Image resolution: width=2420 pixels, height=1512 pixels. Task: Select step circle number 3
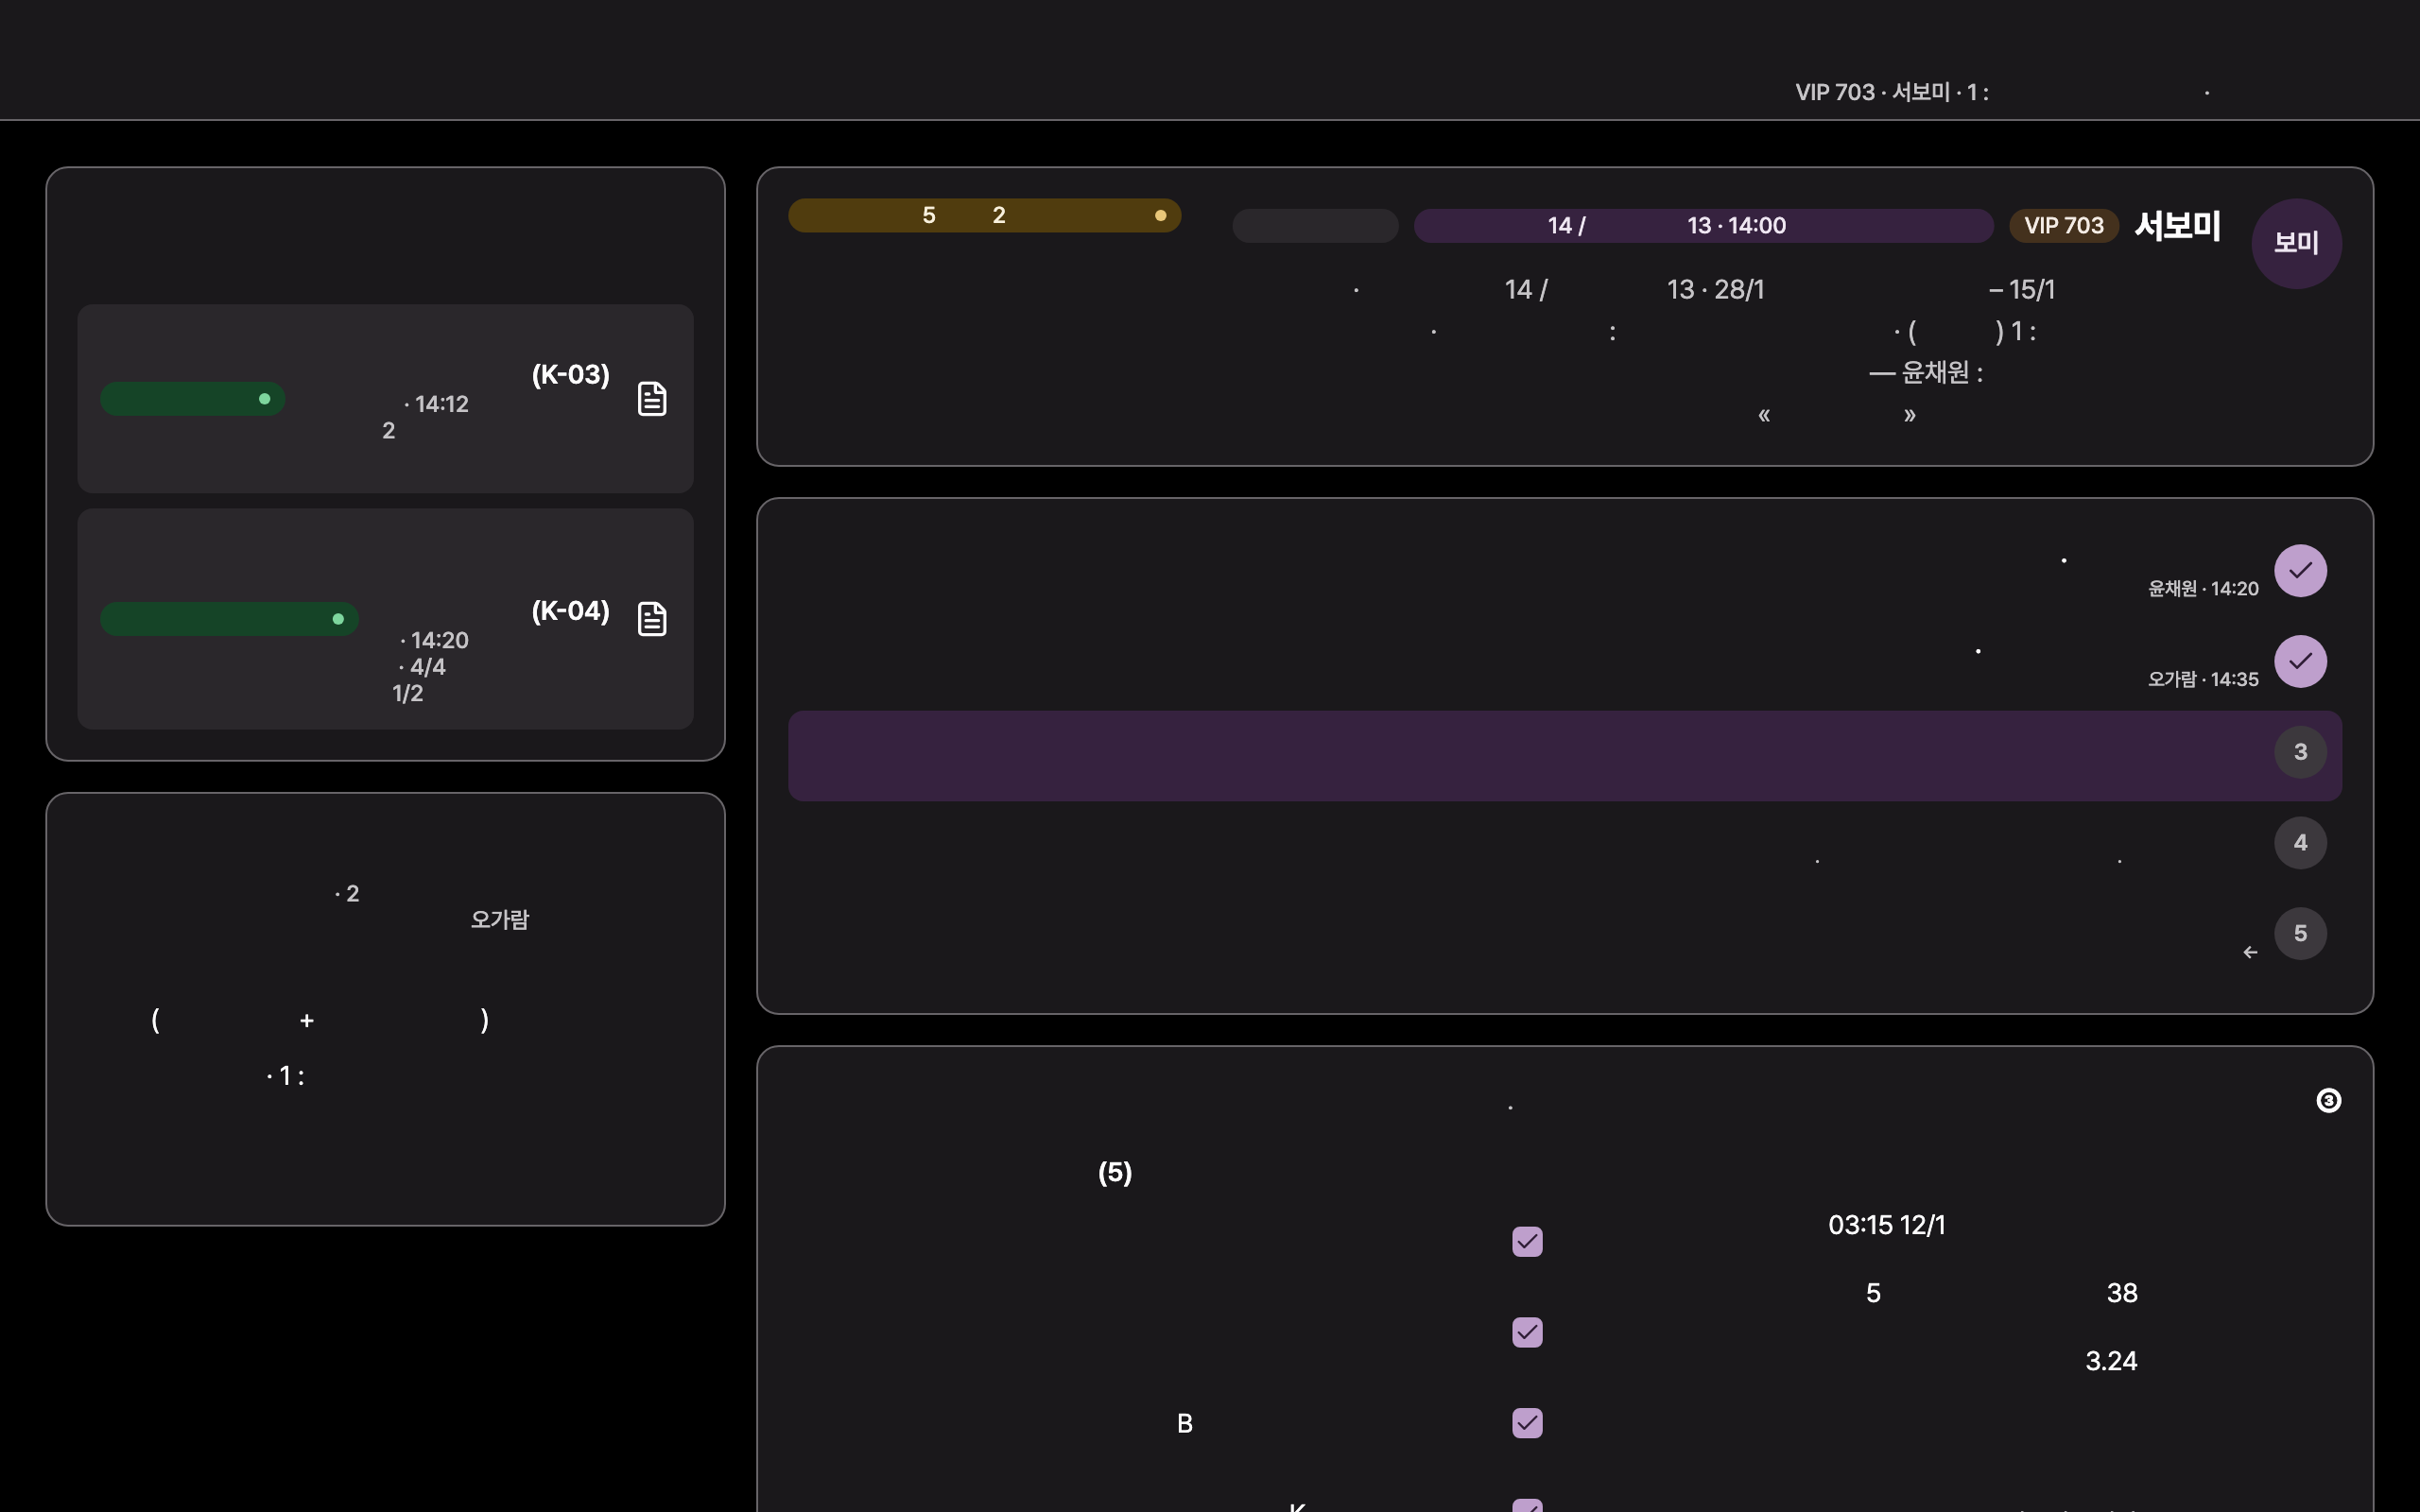tap(2300, 752)
